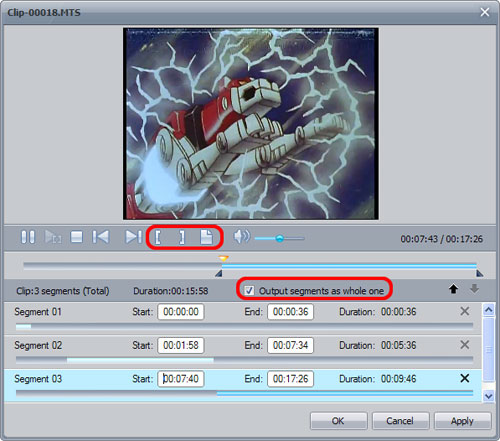Set segment start with left bracket icon
The image size is (500, 441).
pos(158,237)
